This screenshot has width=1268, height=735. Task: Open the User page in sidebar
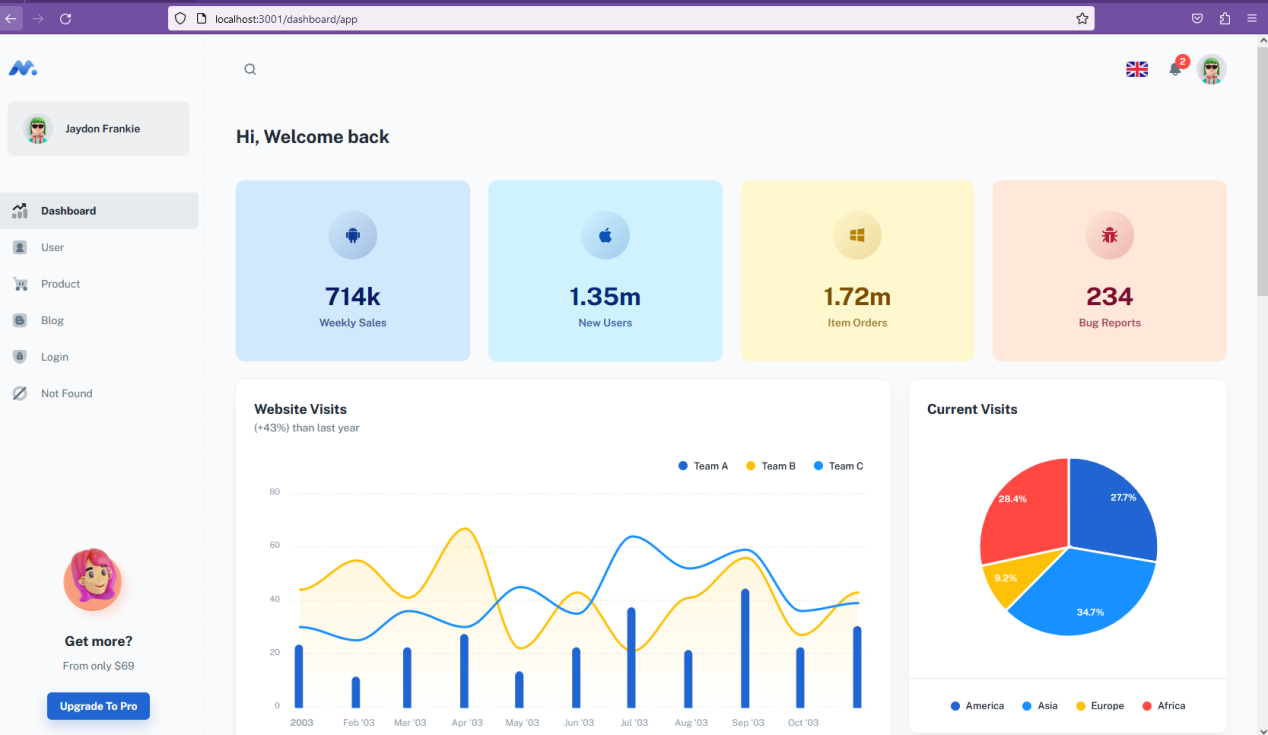click(x=52, y=247)
